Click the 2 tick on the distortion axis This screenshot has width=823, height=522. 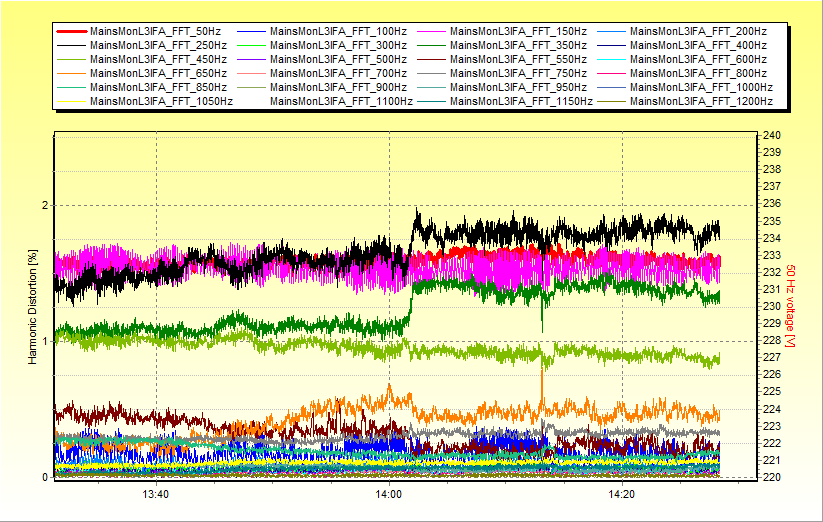pos(43,205)
